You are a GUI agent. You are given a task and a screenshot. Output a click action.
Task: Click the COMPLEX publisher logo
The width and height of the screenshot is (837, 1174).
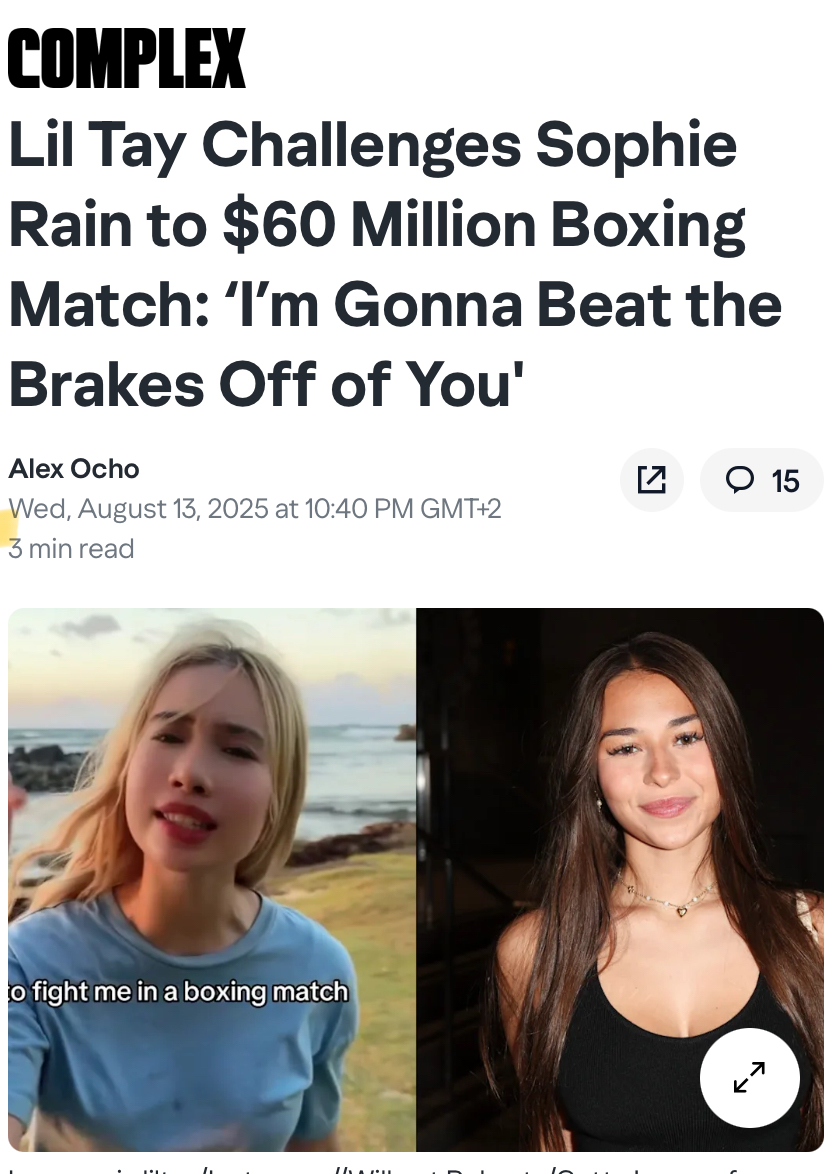[127, 58]
